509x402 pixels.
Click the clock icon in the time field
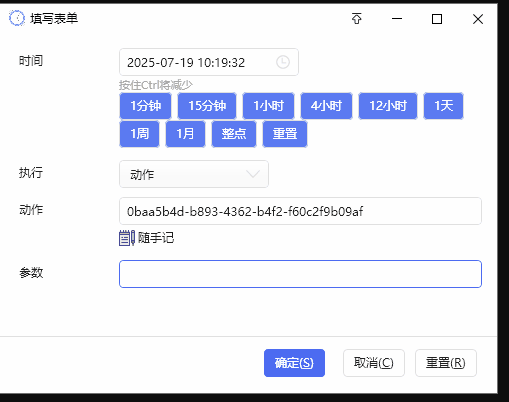pyautogui.click(x=283, y=62)
